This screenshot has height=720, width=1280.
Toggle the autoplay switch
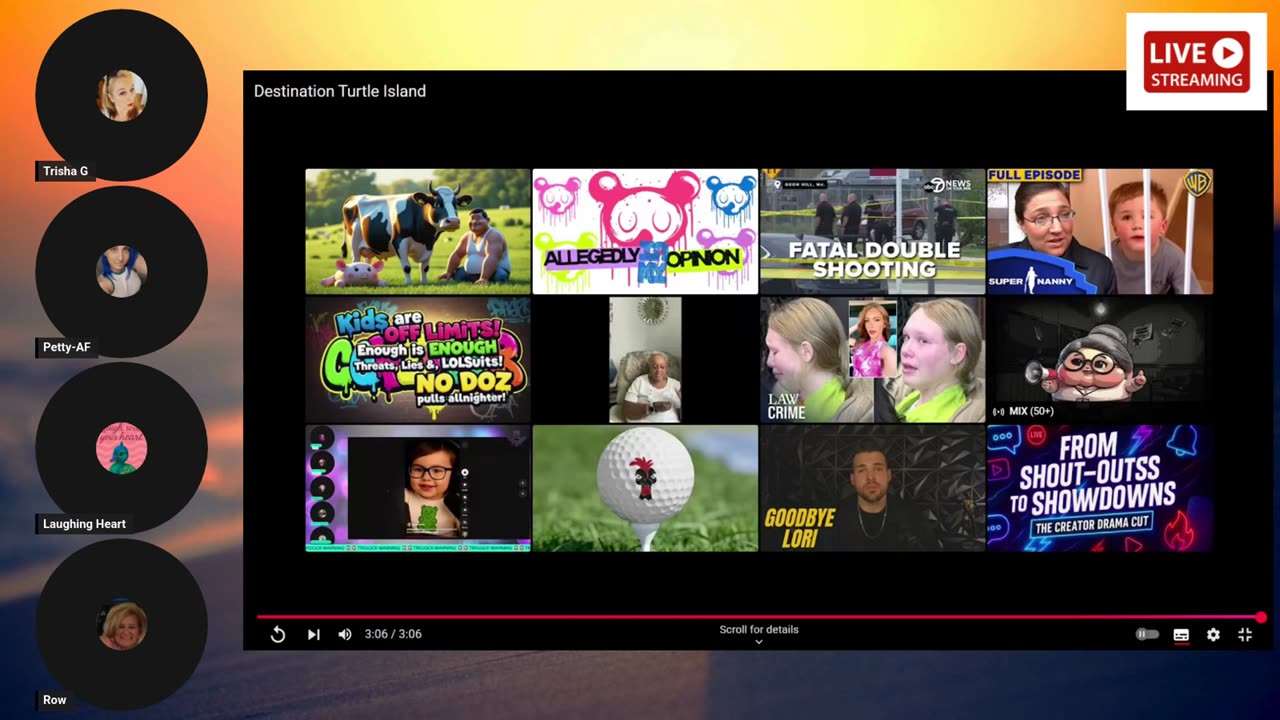click(1147, 634)
